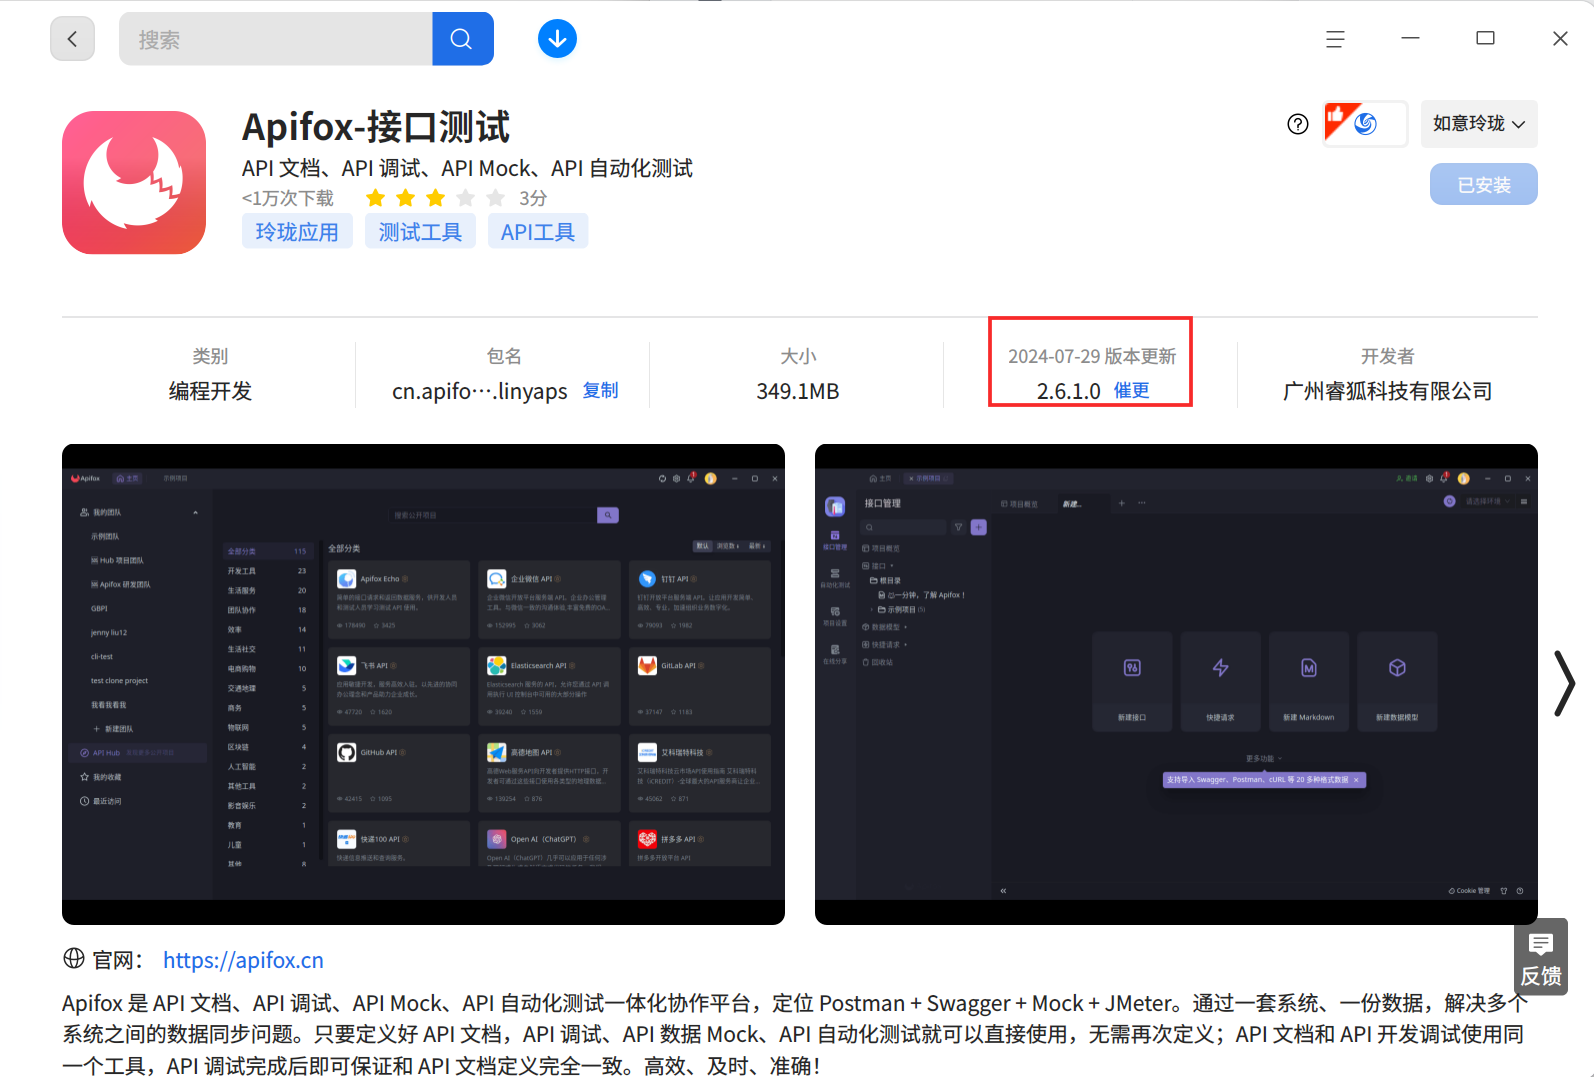Expand the 如意玲珑 dropdown
This screenshot has width=1594, height=1077.
click(x=1479, y=124)
